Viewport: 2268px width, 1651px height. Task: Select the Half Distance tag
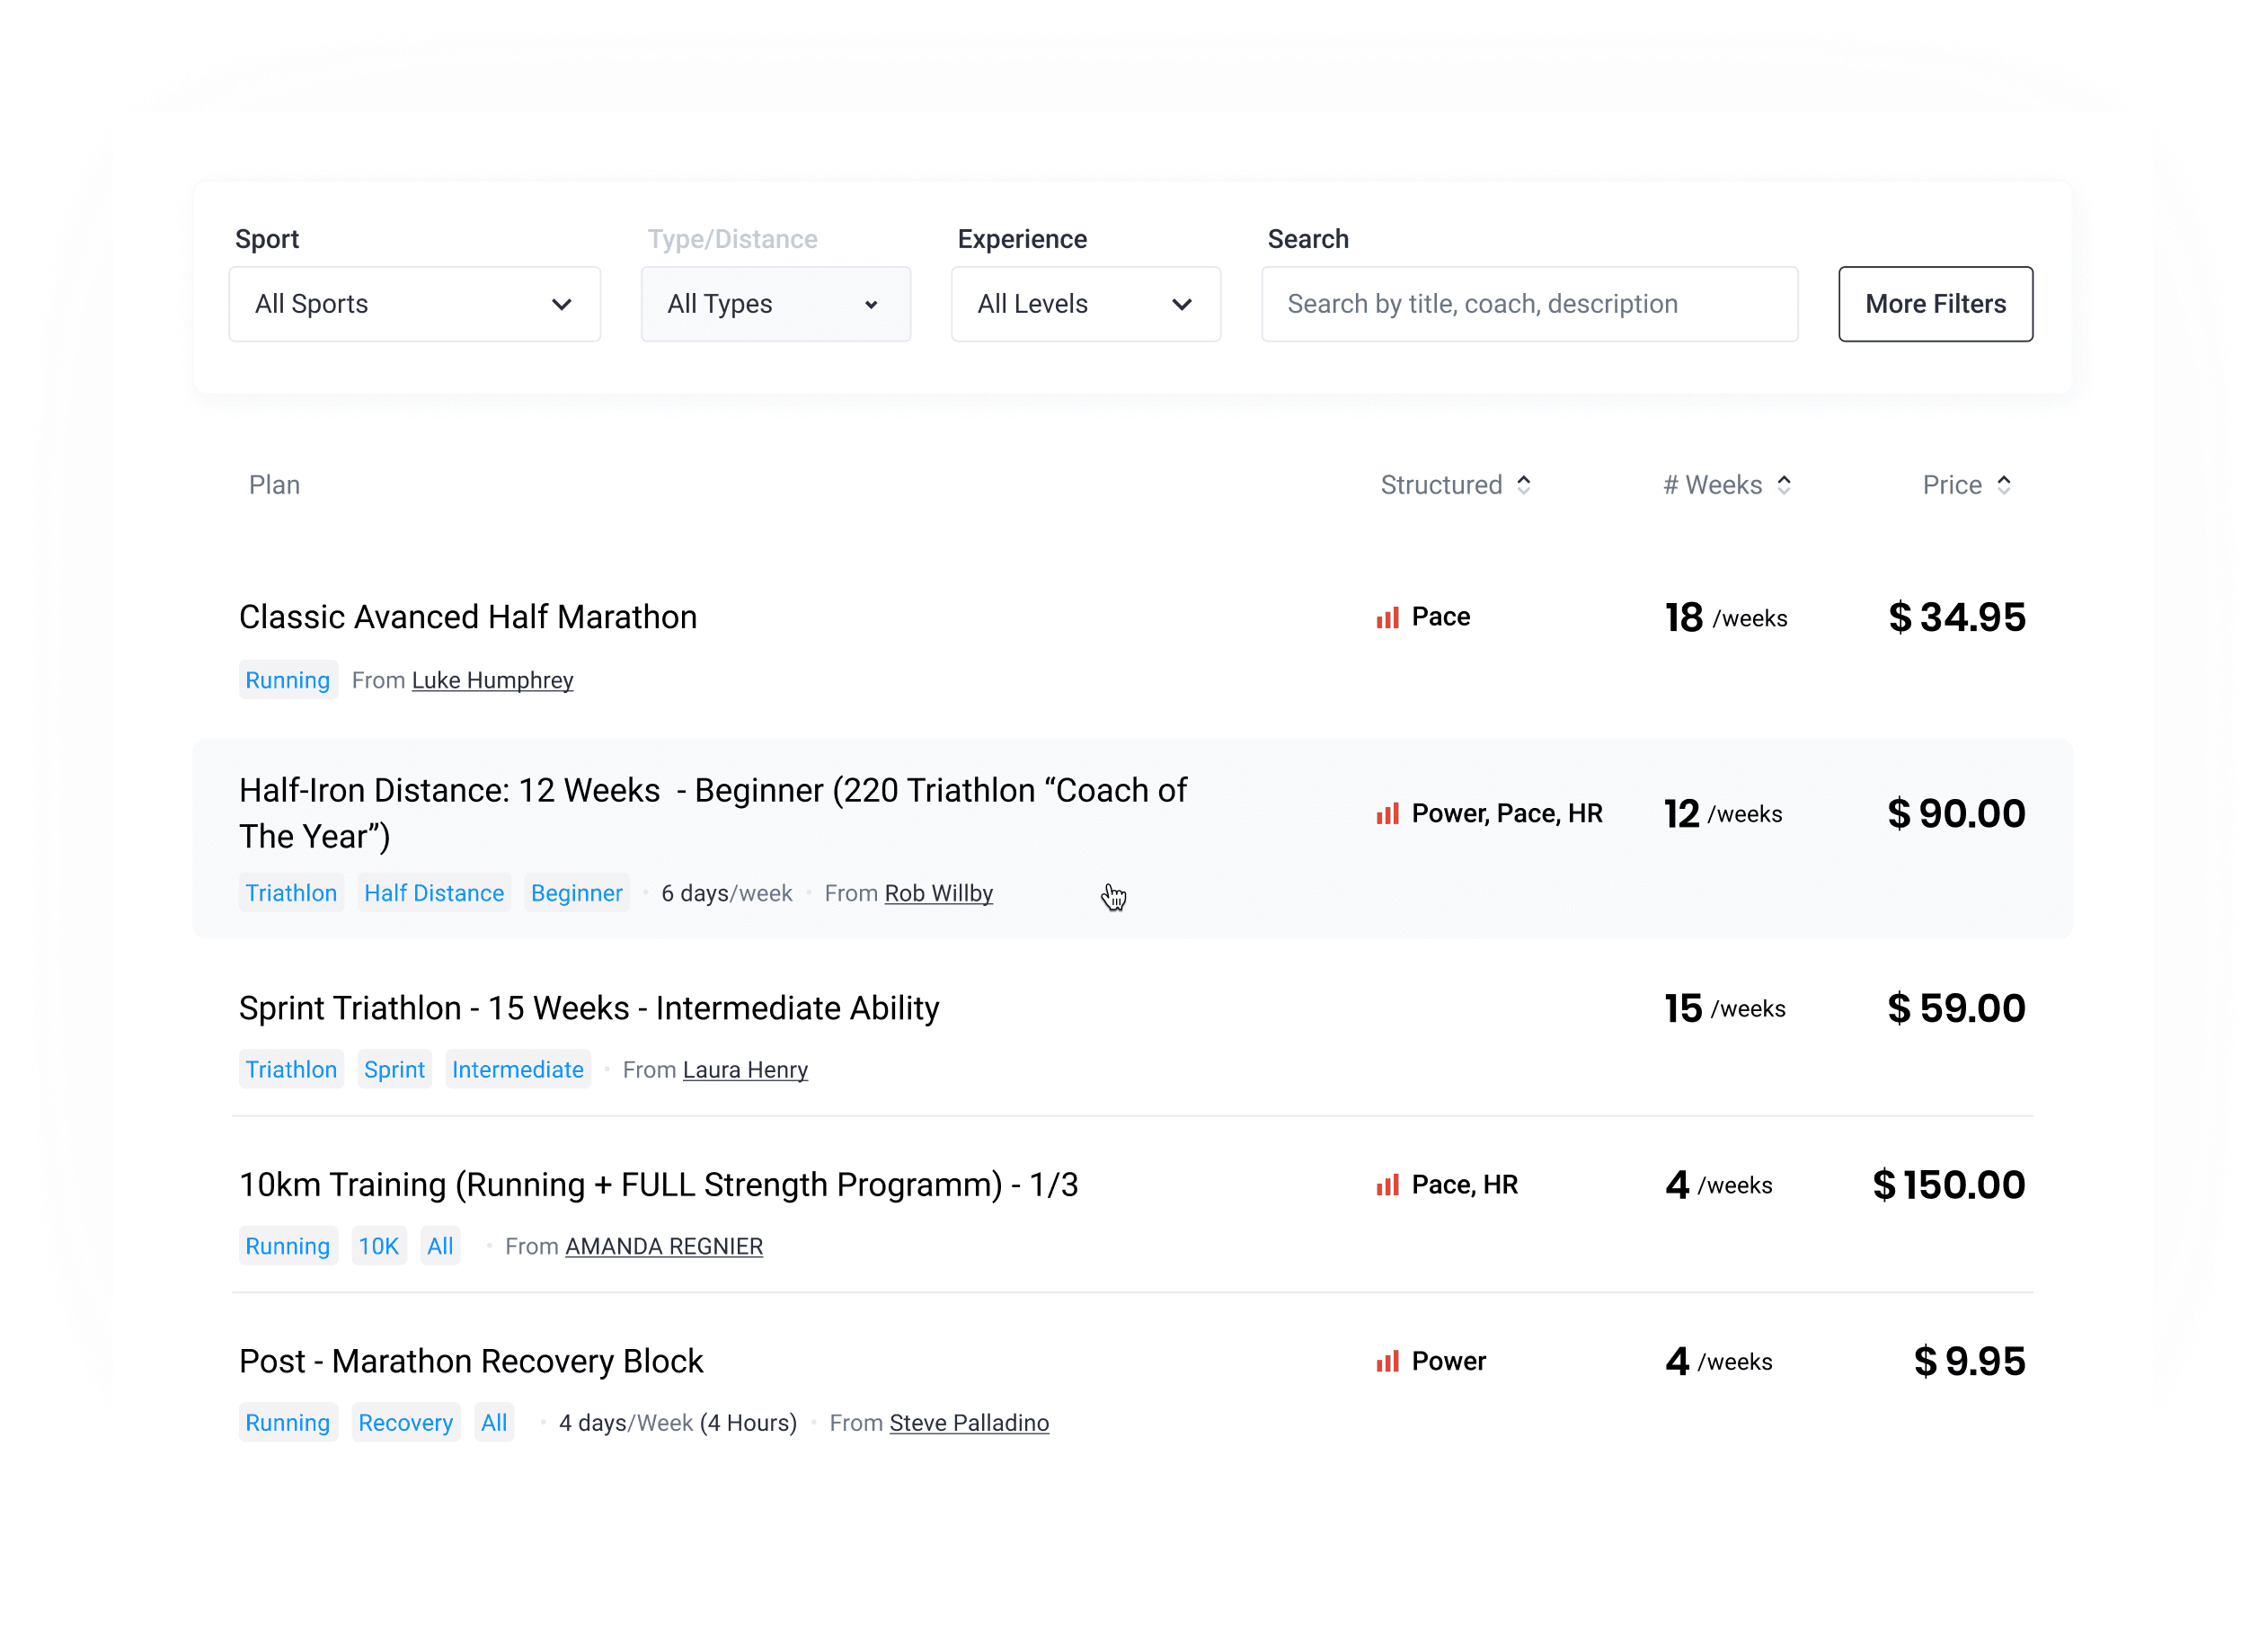434,894
